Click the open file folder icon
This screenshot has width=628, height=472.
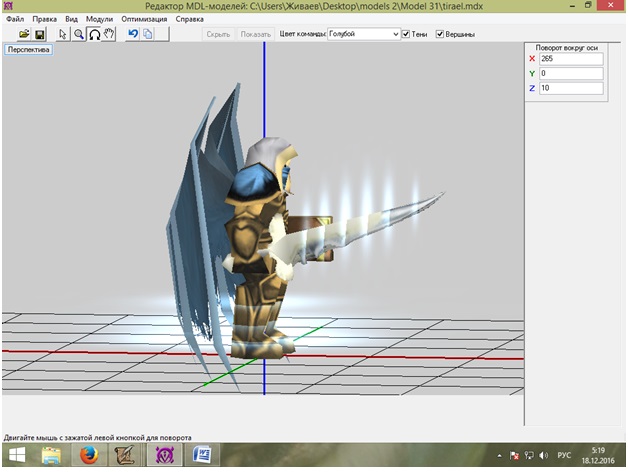(x=23, y=34)
